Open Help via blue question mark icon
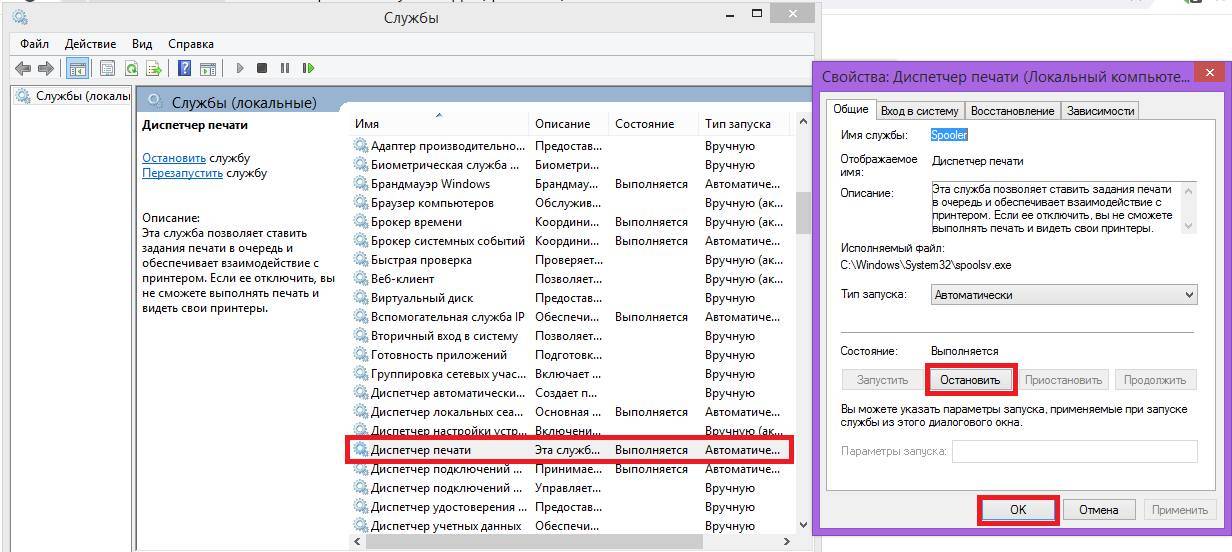 point(184,68)
